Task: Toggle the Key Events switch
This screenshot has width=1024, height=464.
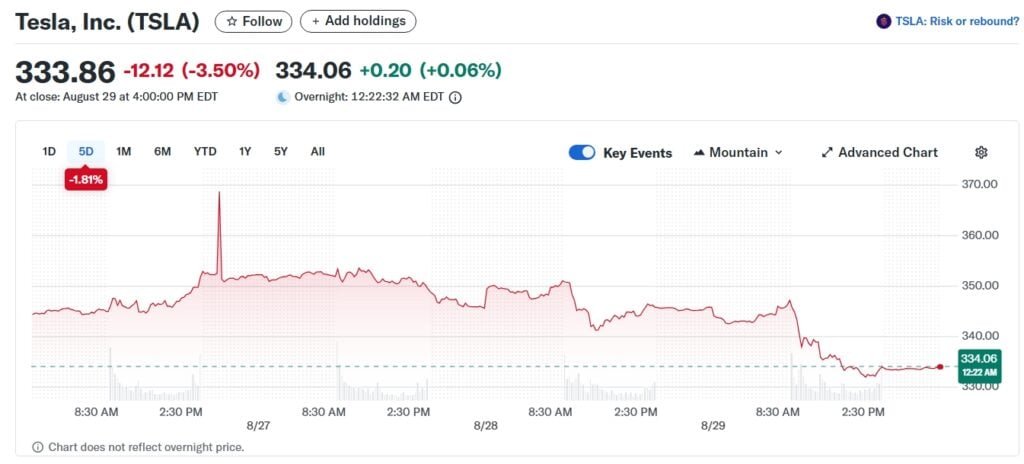Action: (x=582, y=153)
